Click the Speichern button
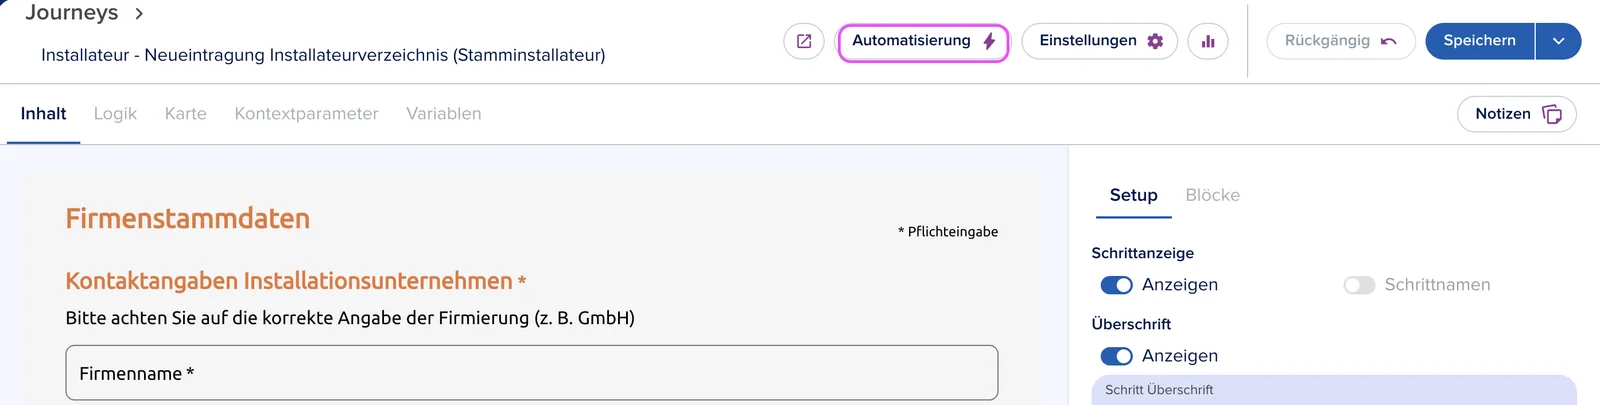The image size is (1600, 405). tap(1480, 41)
